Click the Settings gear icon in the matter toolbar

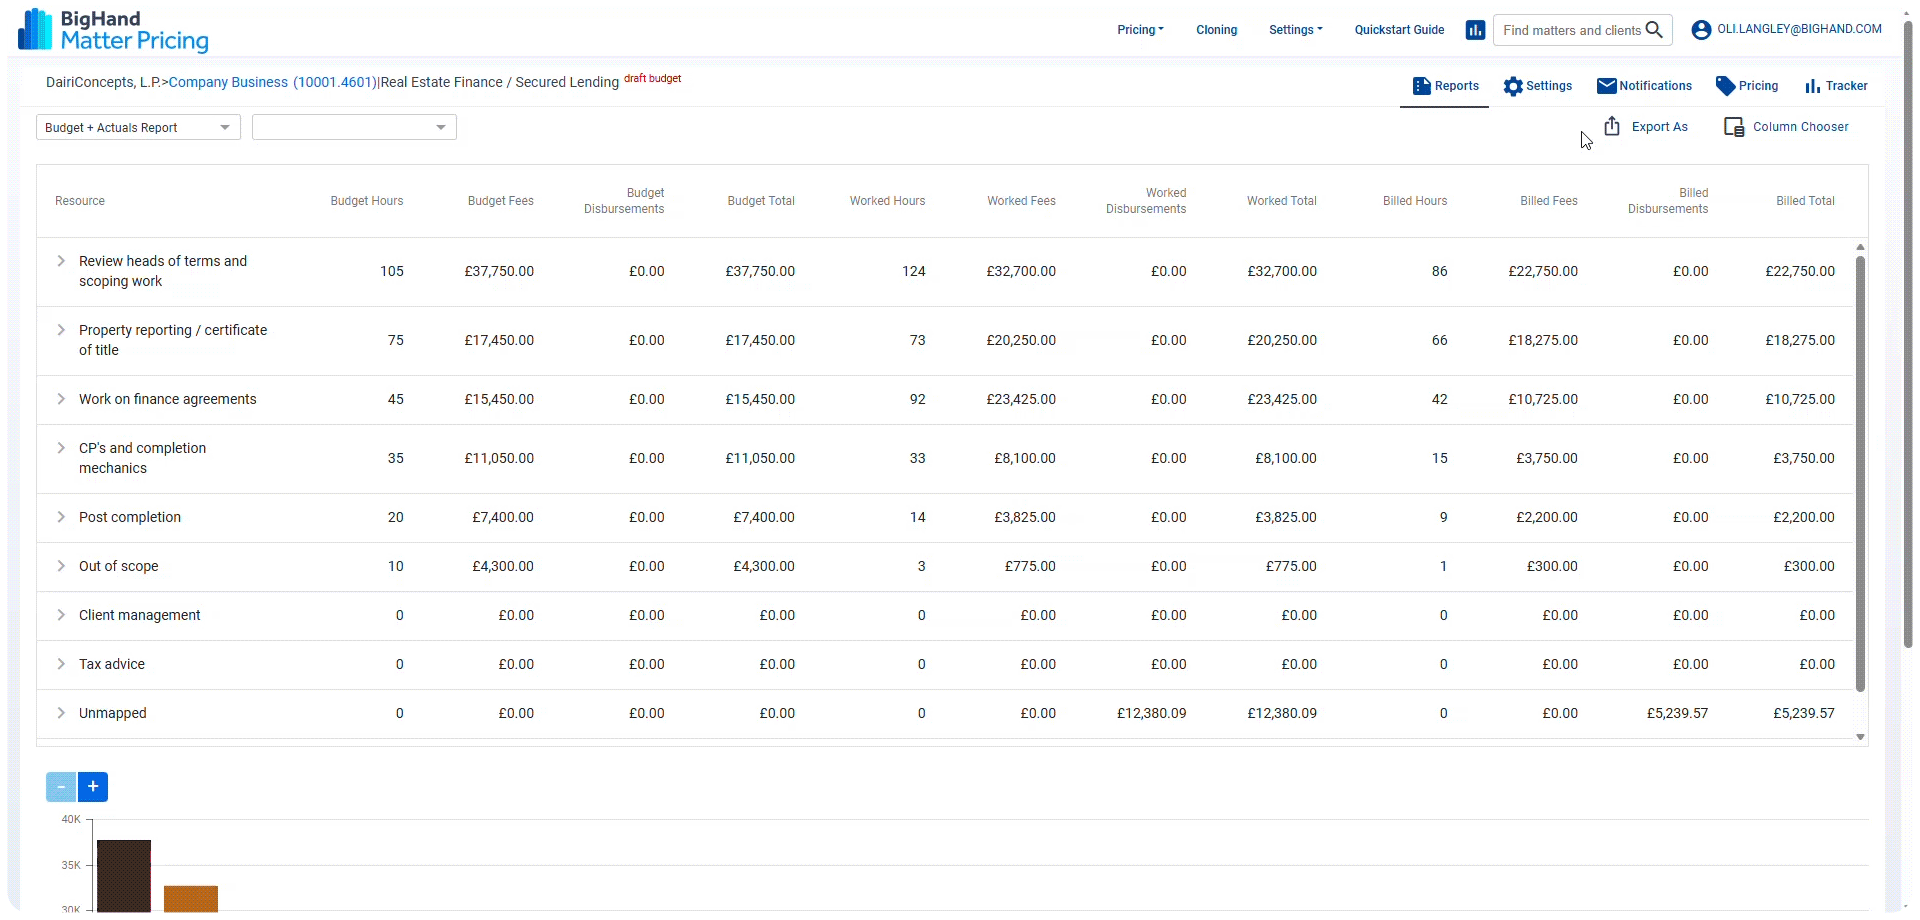pyautogui.click(x=1513, y=86)
